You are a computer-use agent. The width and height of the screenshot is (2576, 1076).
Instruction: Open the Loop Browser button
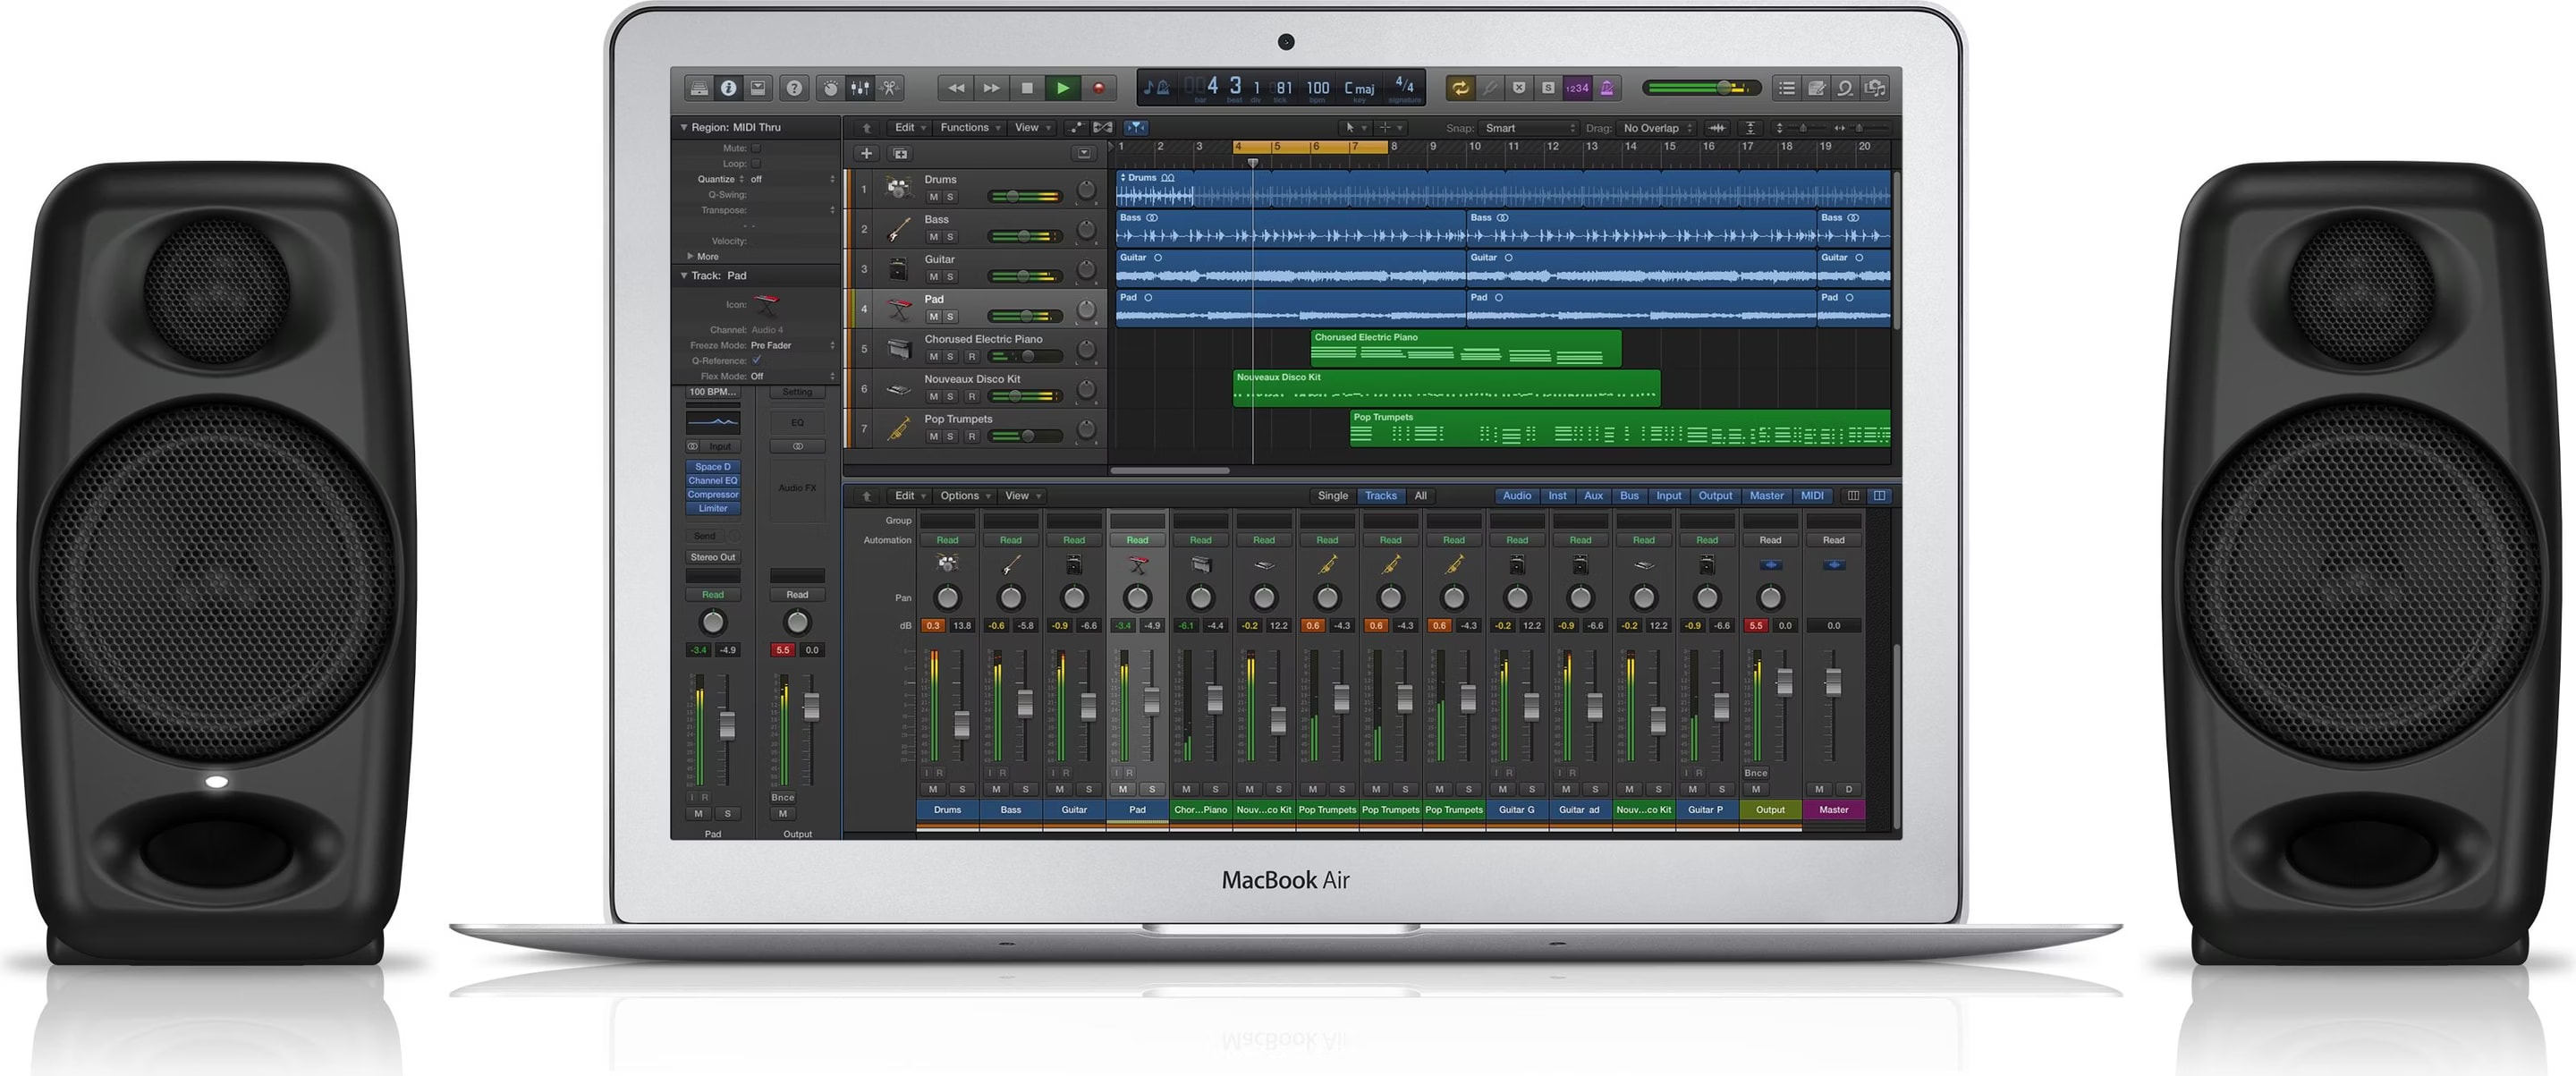1846,88
